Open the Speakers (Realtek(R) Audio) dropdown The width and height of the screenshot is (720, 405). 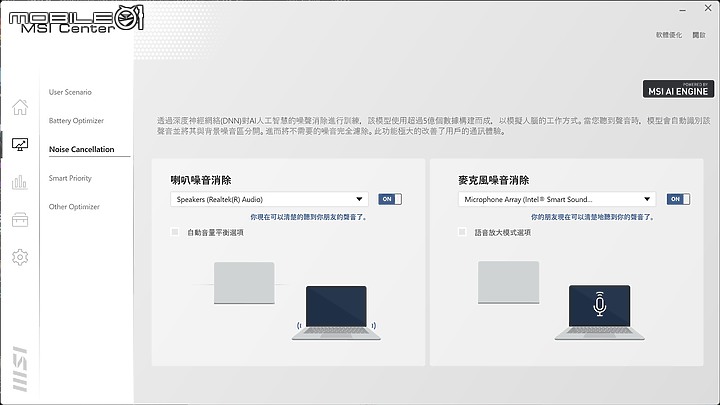(269, 199)
